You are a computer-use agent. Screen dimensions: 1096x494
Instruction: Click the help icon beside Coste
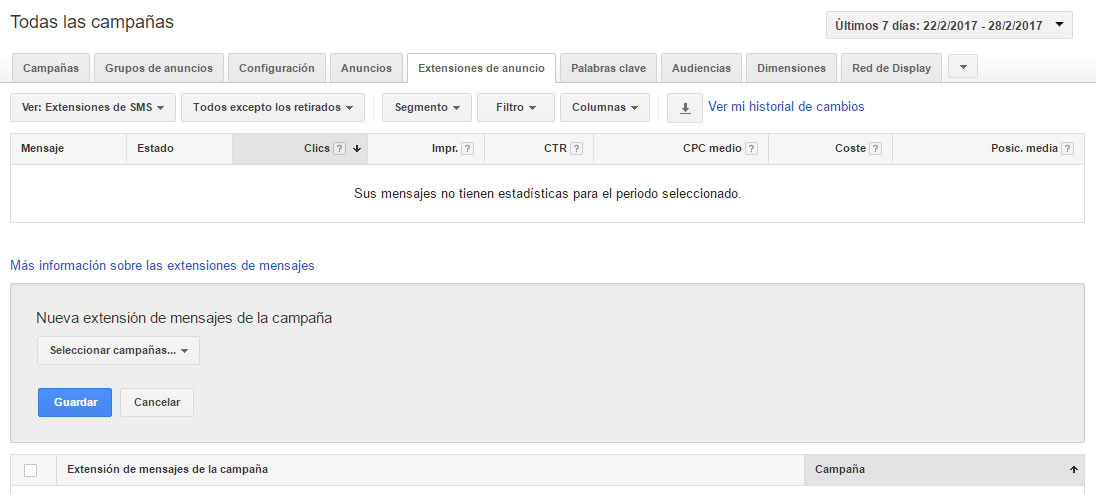(x=875, y=149)
